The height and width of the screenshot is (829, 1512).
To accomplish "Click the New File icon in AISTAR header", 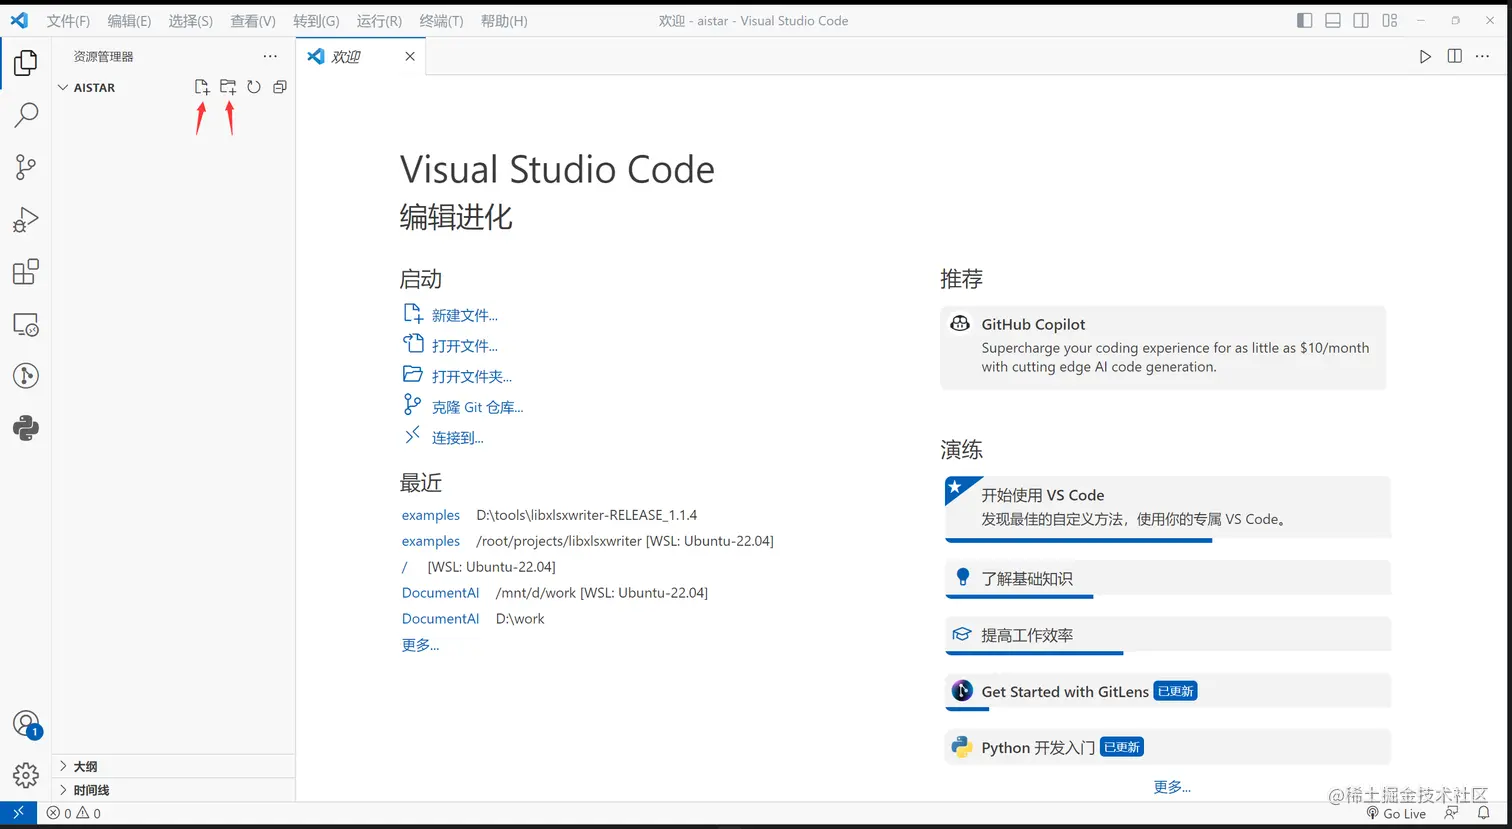I will pos(202,87).
